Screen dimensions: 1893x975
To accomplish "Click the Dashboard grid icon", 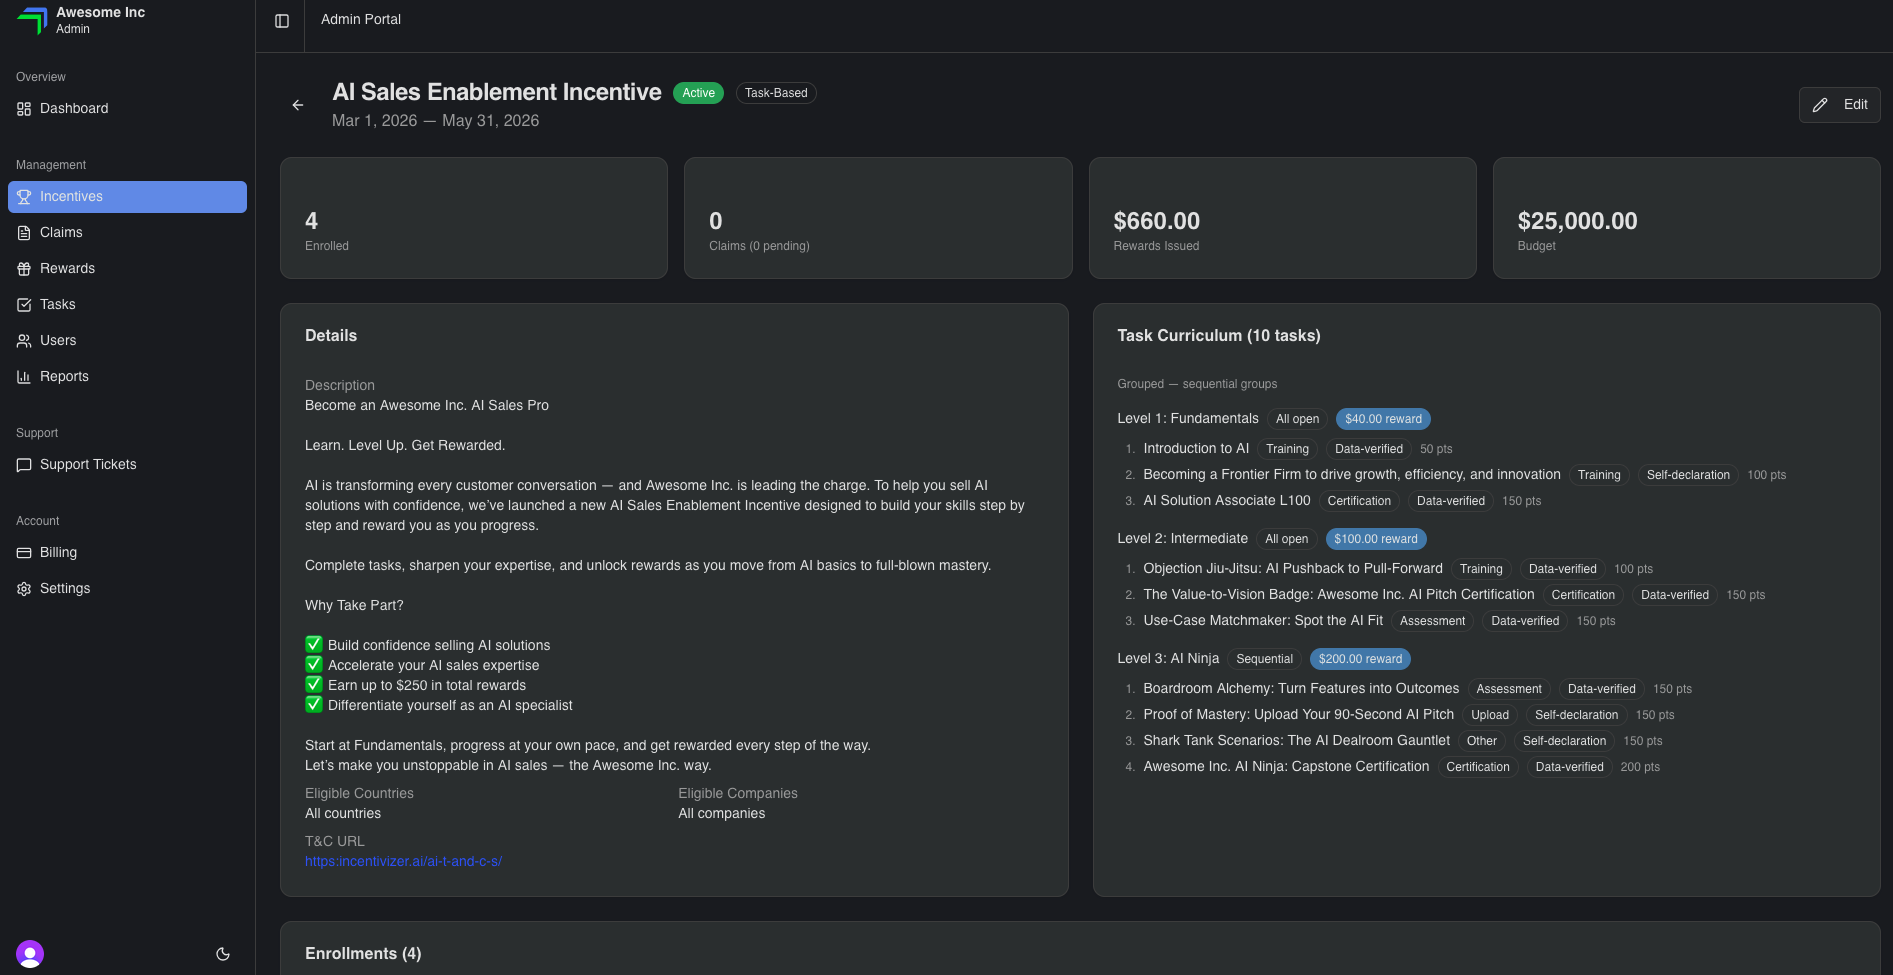I will tap(24, 109).
